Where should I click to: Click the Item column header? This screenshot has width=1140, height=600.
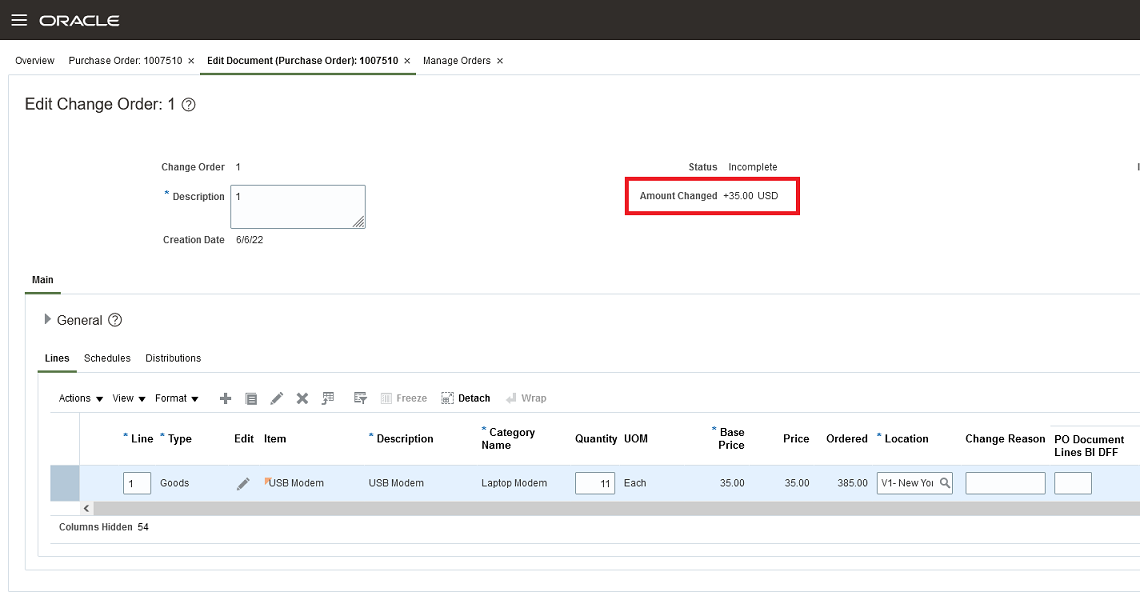pyautogui.click(x=275, y=439)
